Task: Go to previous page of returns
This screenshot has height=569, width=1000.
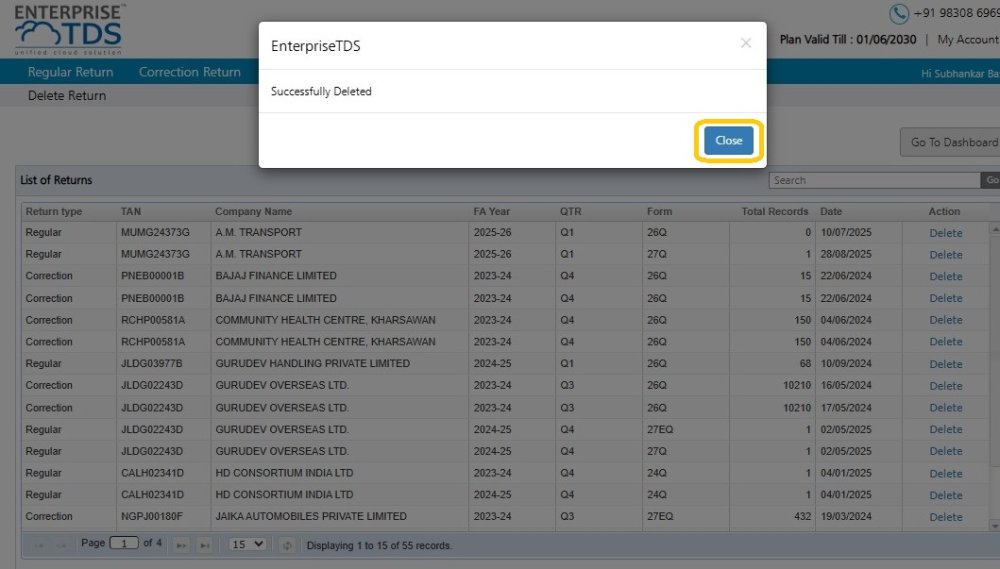Action: coord(62,545)
